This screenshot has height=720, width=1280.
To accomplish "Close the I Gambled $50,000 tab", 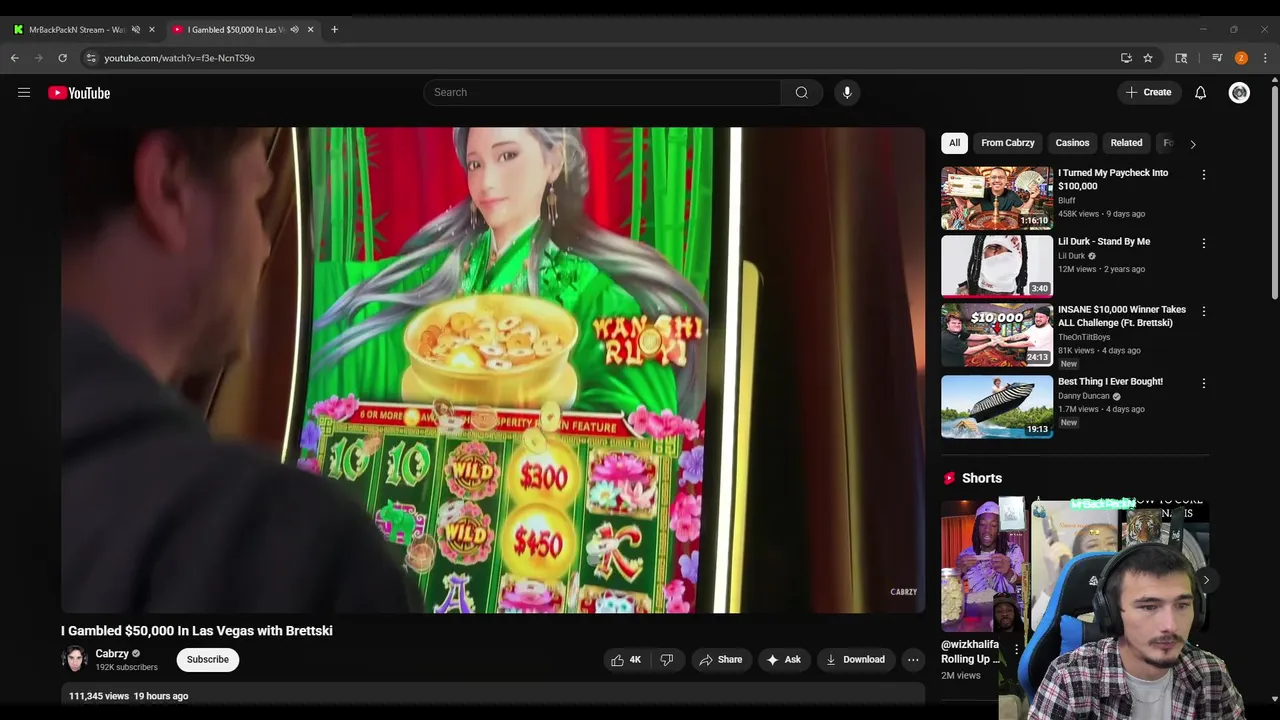I will (x=310, y=30).
